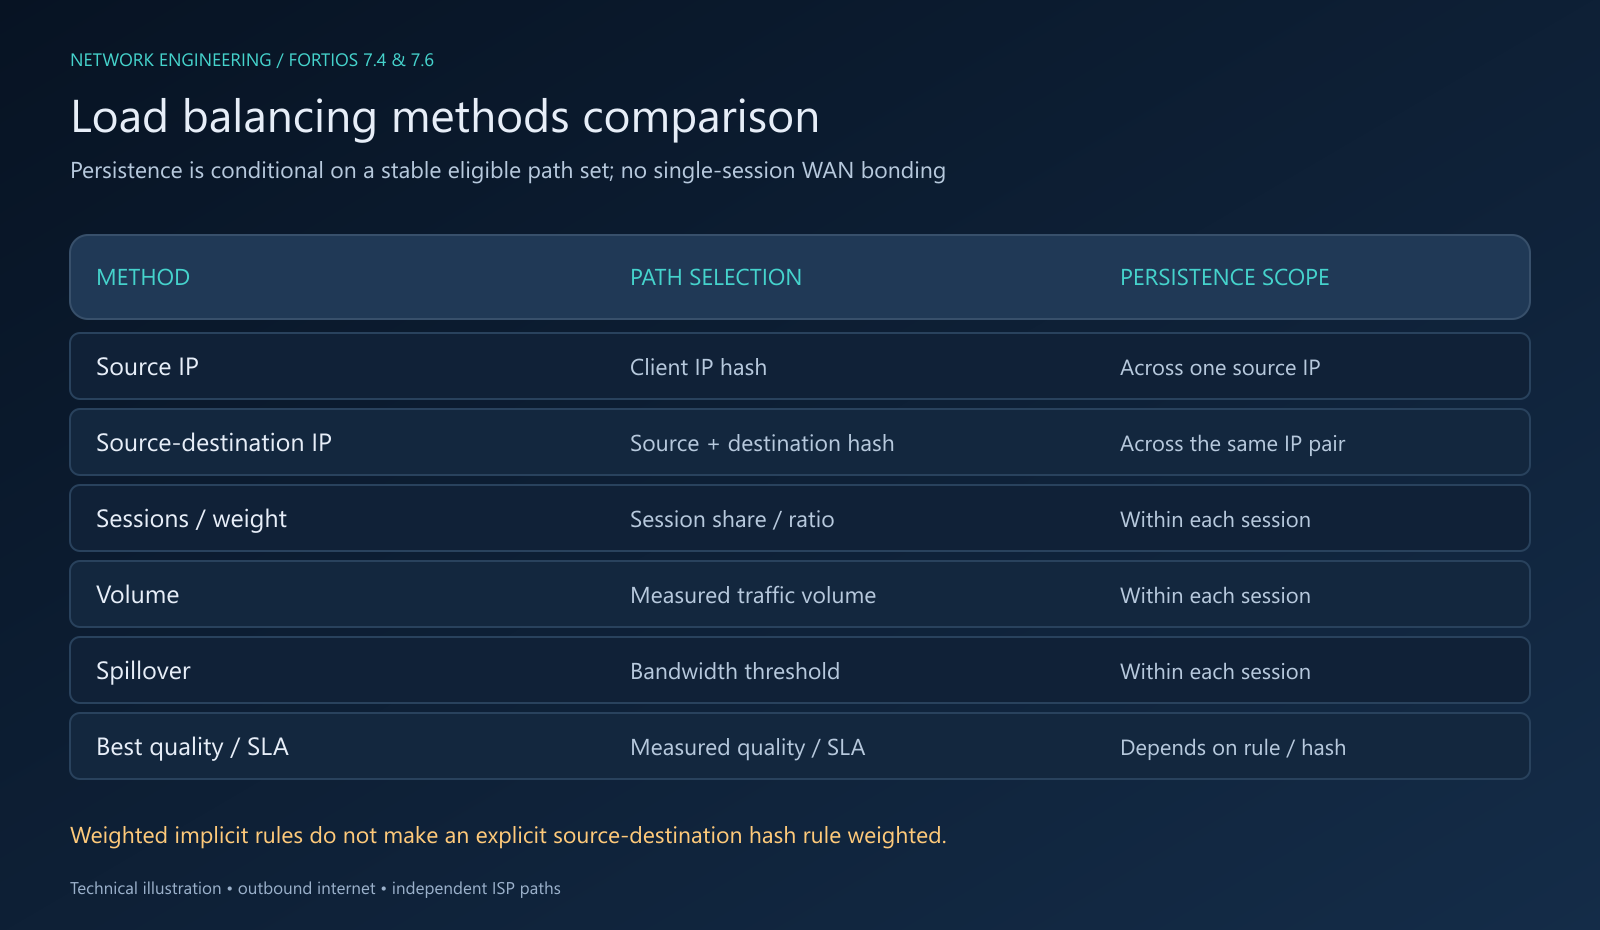The height and width of the screenshot is (930, 1600).
Task: Click the PATH SELECTION column header
Action: (716, 277)
